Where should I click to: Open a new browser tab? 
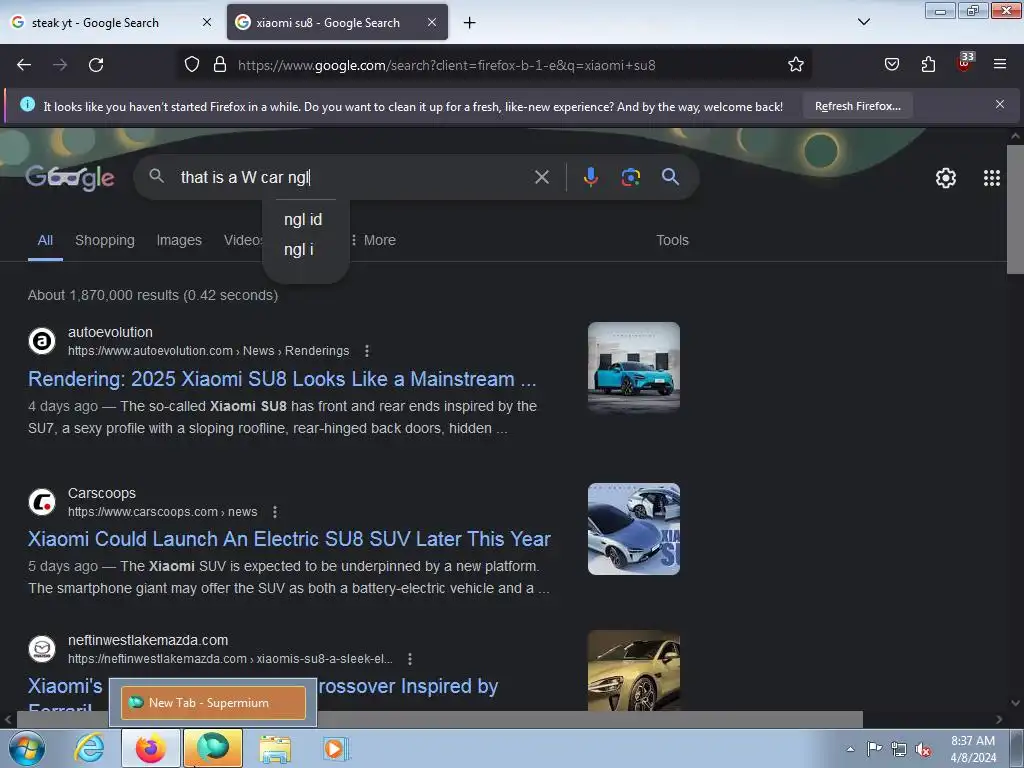pyautogui.click(x=470, y=23)
